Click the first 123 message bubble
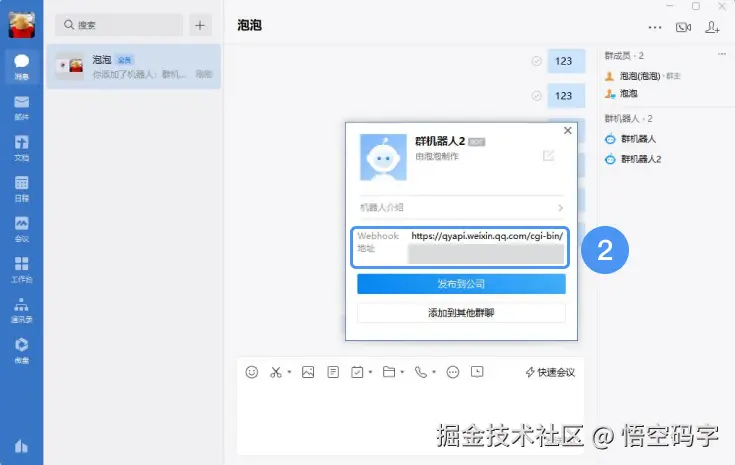The width and height of the screenshot is (735, 465). (566, 61)
